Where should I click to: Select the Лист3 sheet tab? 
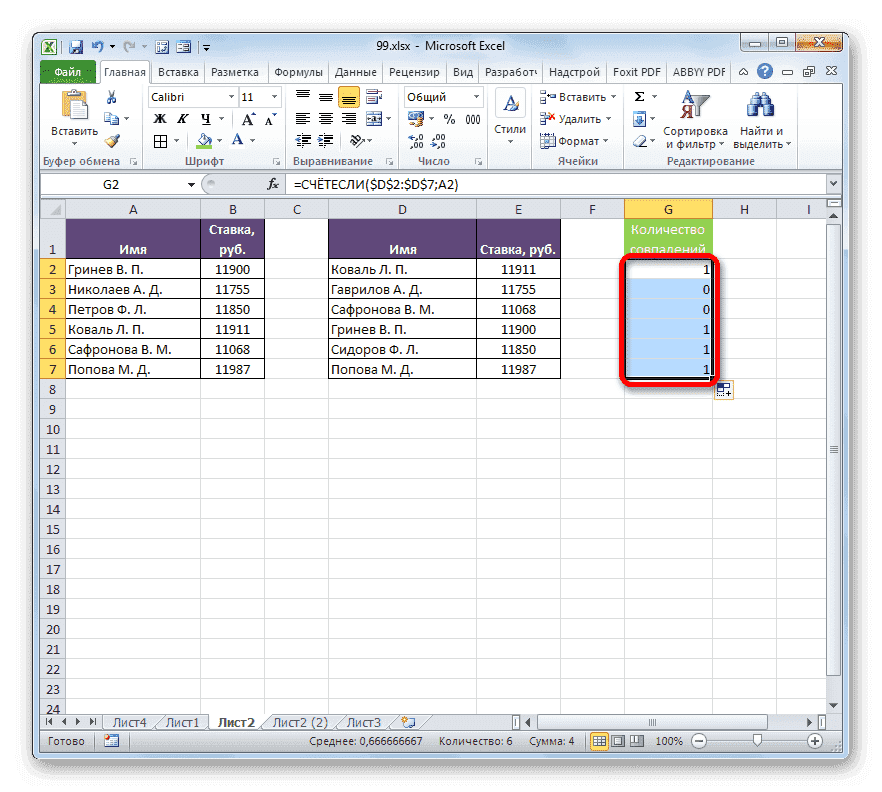coord(363,721)
